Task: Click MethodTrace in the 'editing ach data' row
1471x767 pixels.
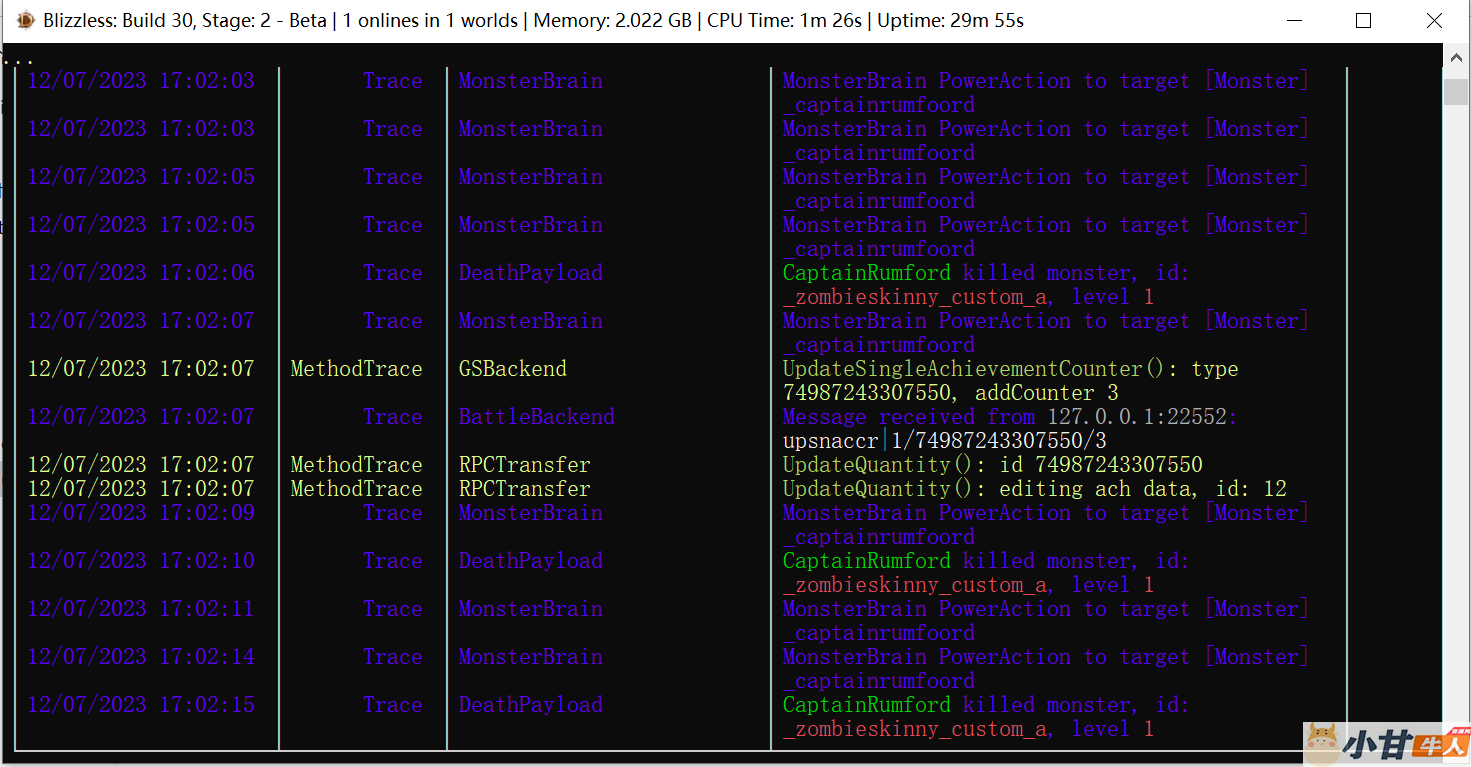Action: coord(356,488)
